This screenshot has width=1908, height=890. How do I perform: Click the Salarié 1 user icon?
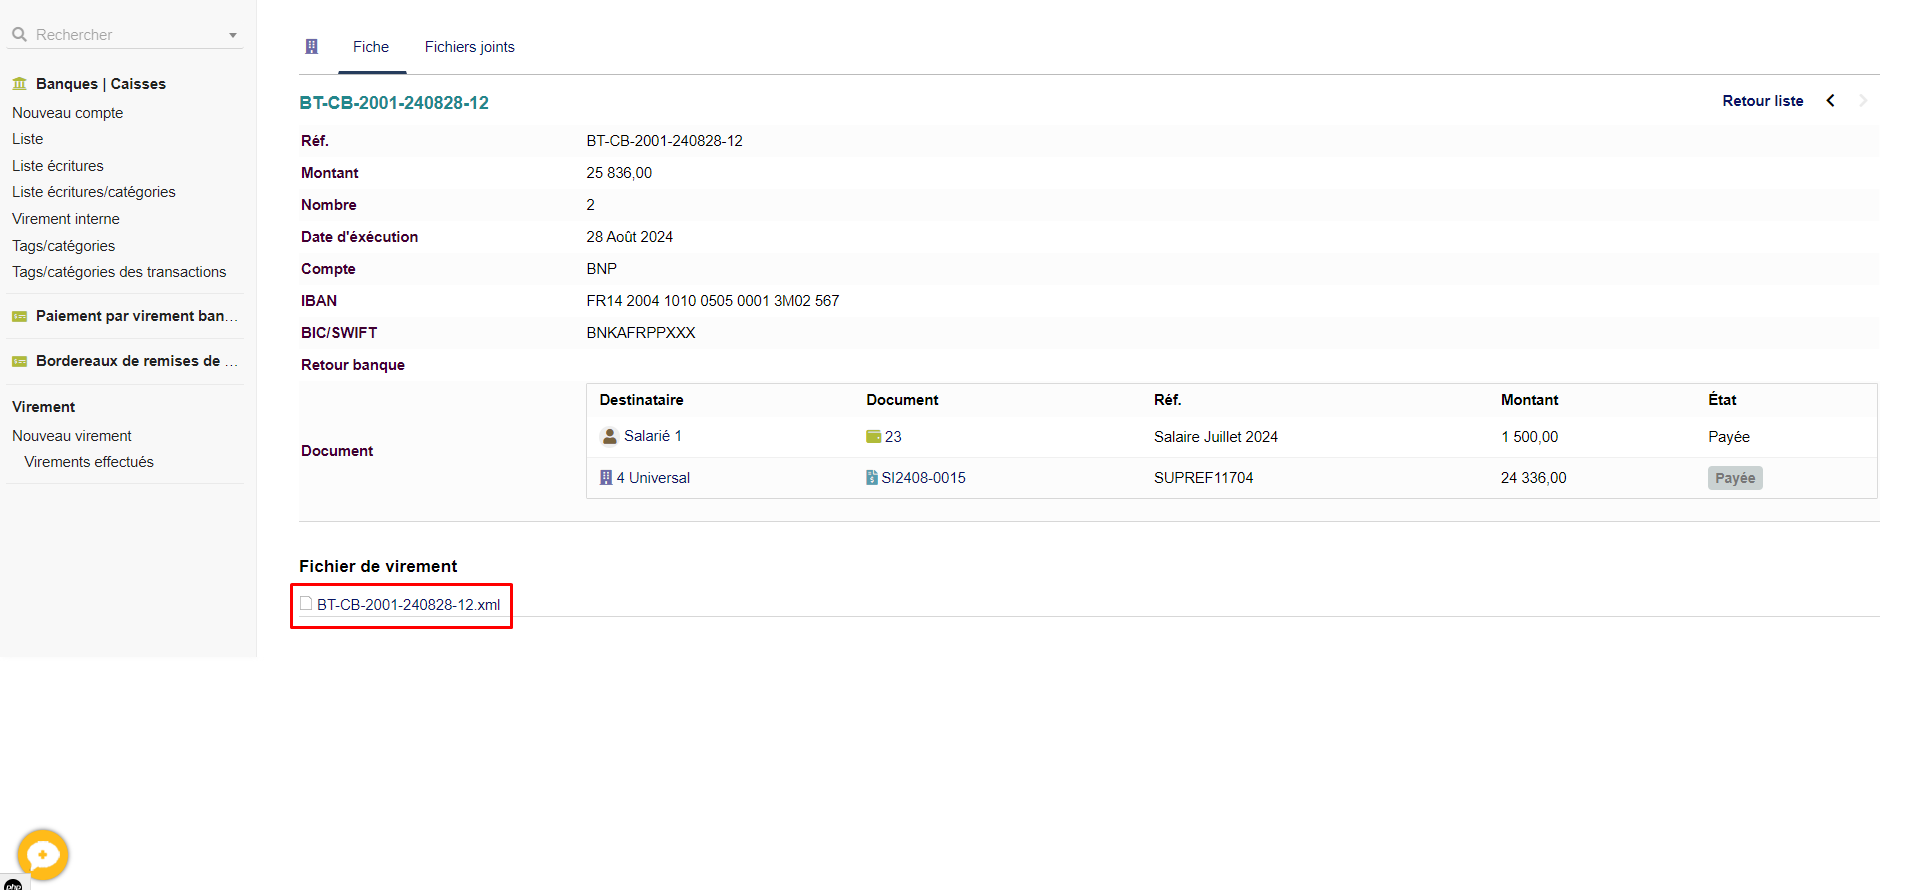pyautogui.click(x=609, y=436)
